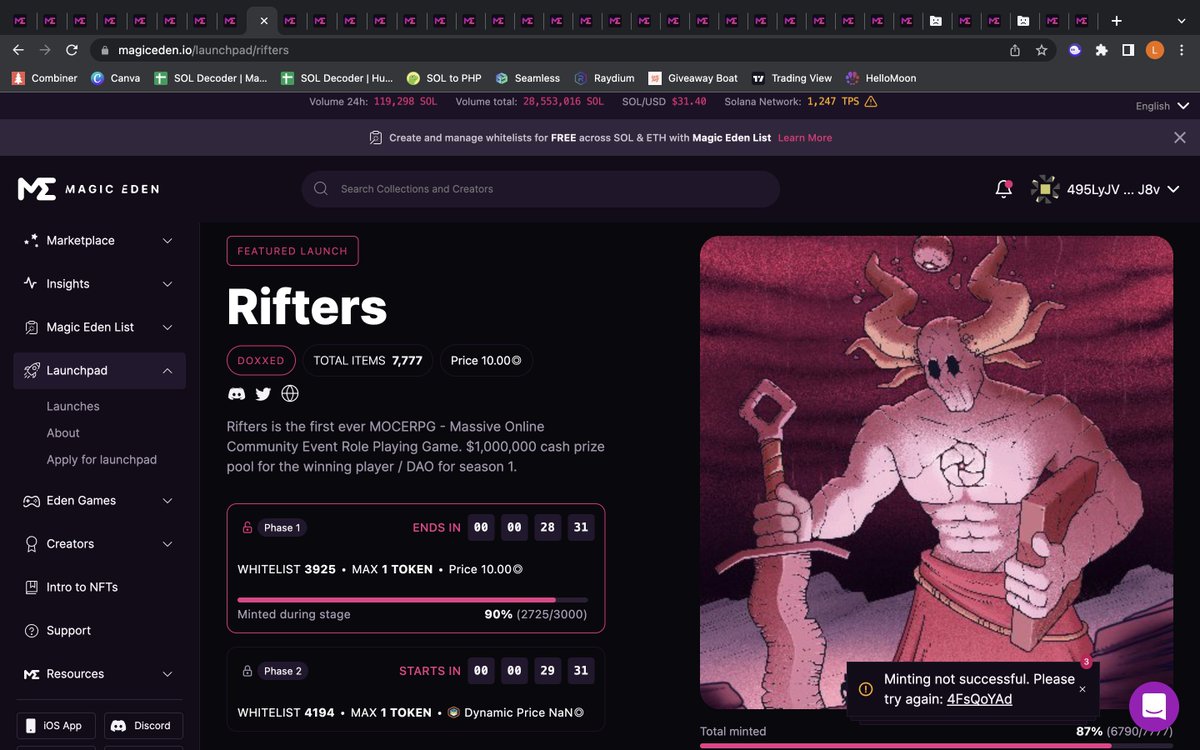Open the browser extensions puzzle icon

(1102, 50)
